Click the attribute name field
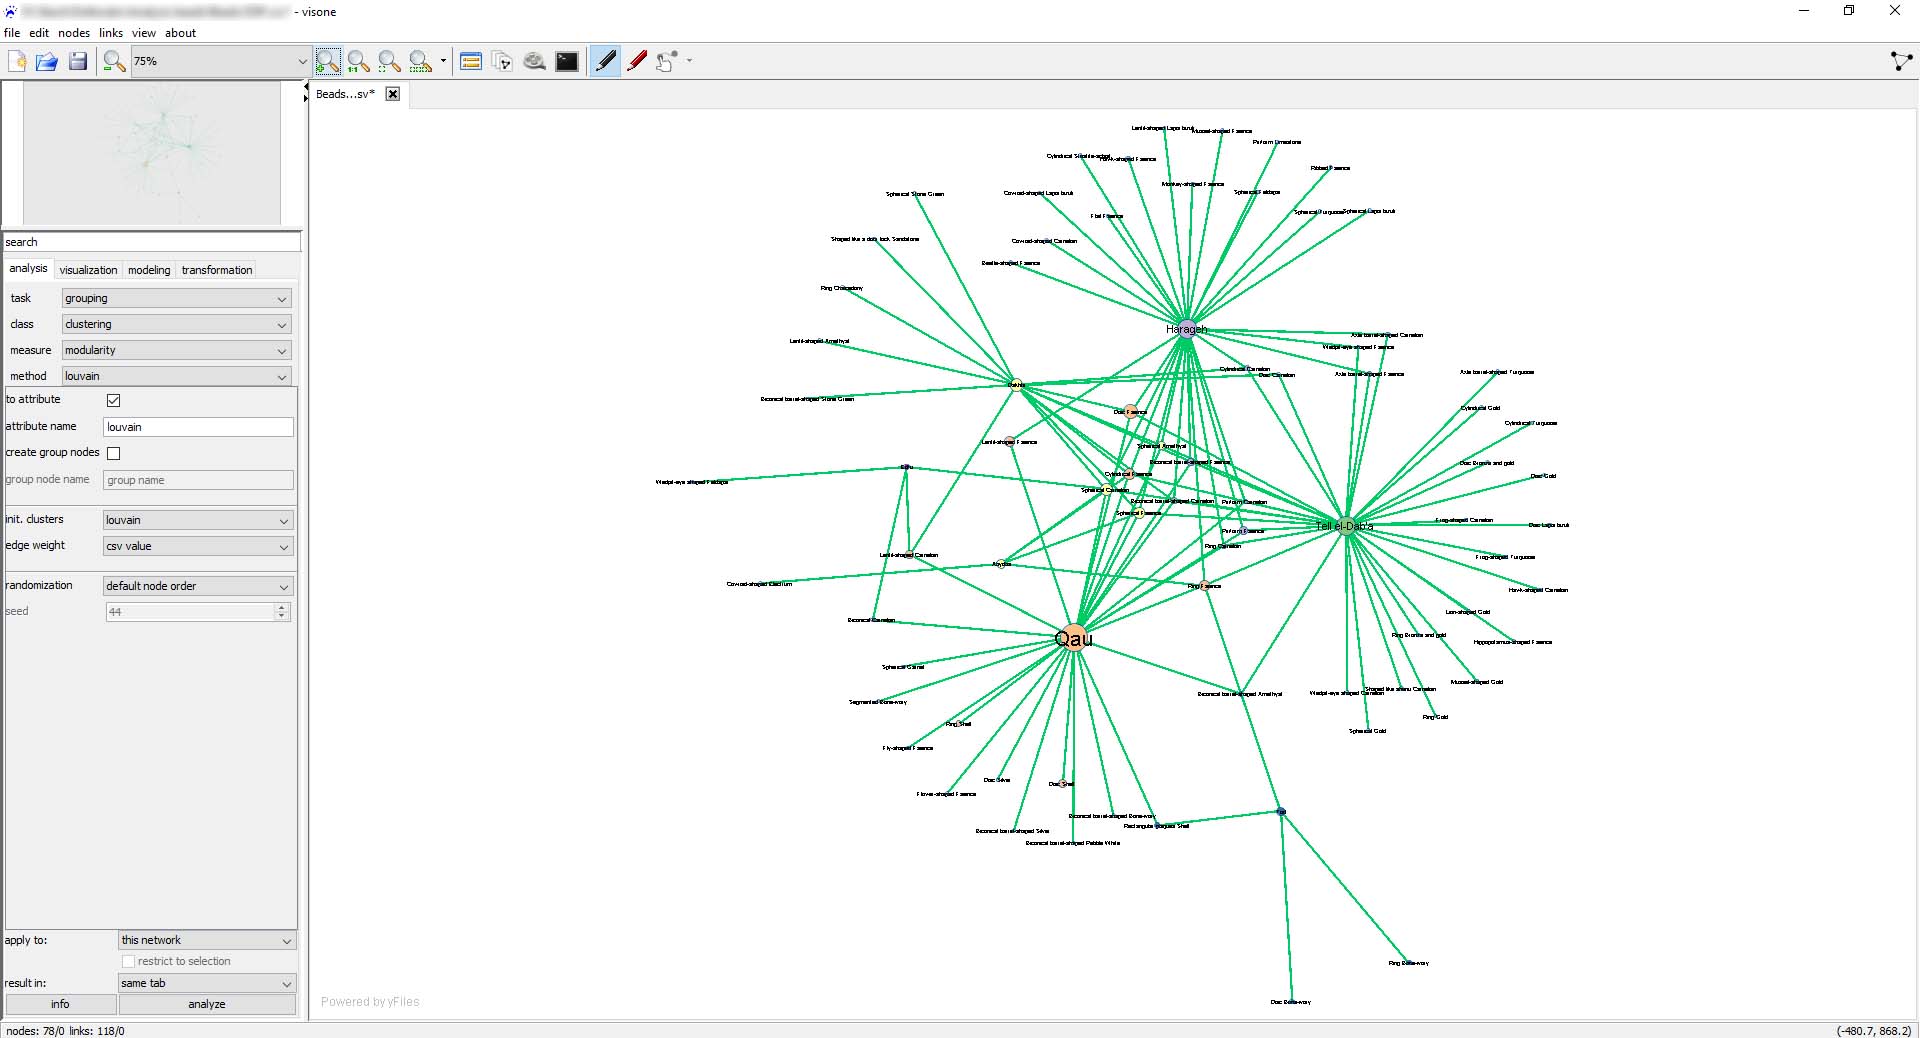The width and height of the screenshot is (1920, 1038). coord(198,427)
